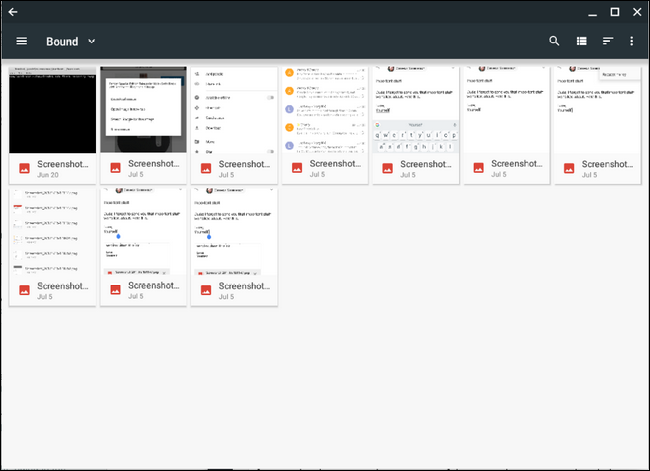This screenshot has width=650, height=471.
Task: Select Screenshot name under the keyboard thumbnail
Action: [x=426, y=164]
